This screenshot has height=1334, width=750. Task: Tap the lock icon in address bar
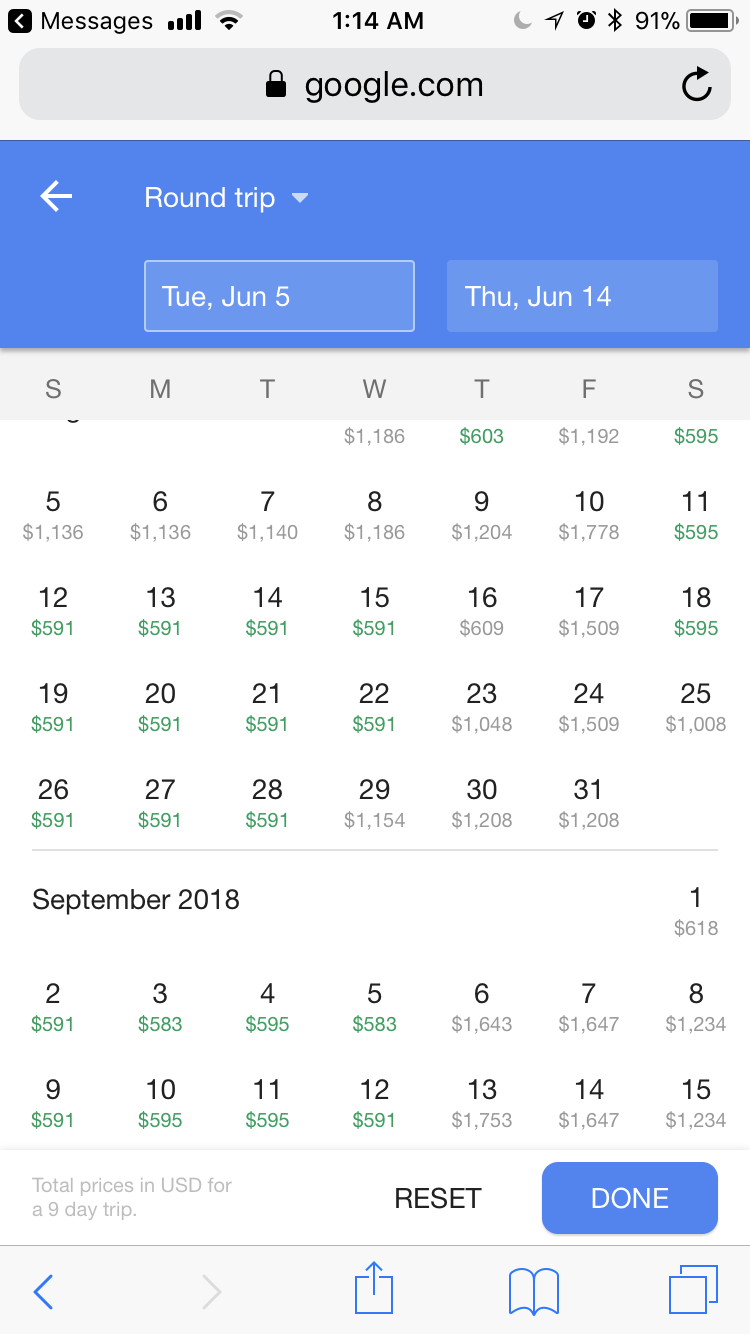click(275, 85)
